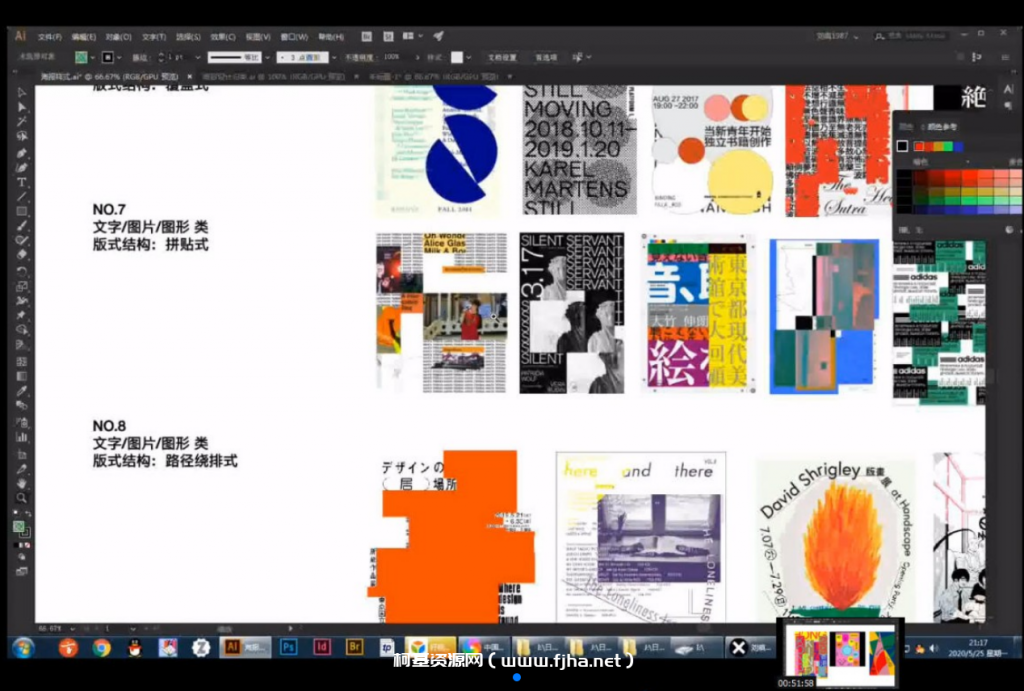Screen dimensions: 1024x691
Task: Select the Scale tool
Action: 22,285
